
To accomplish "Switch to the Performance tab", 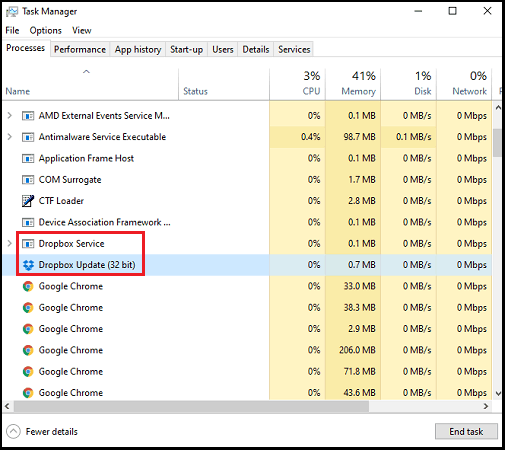I will 80,50.
